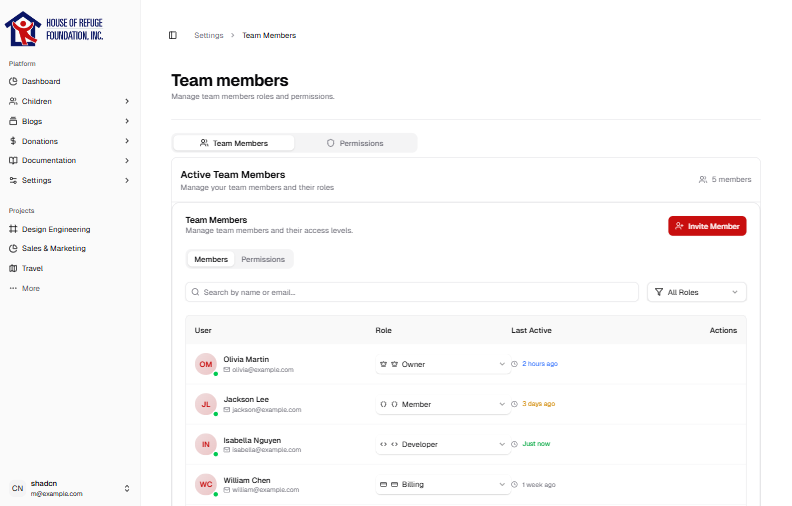Click the mail icon by jackson@example.com
Viewport: 792px width, 506px height.
pyautogui.click(x=227, y=410)
